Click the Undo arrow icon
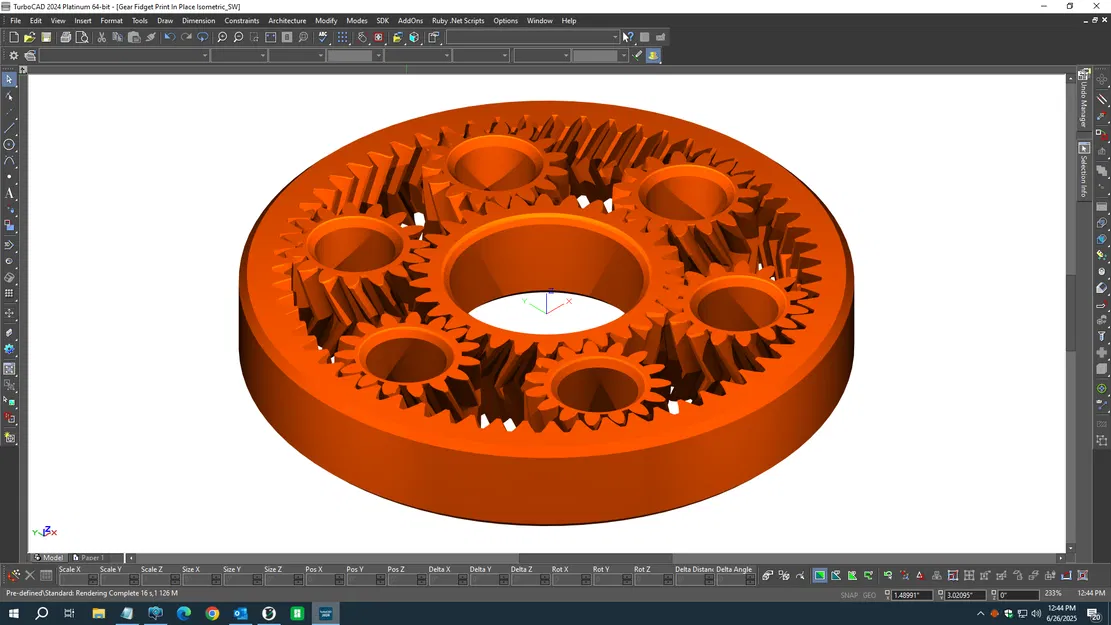 (x=169, y=37)
